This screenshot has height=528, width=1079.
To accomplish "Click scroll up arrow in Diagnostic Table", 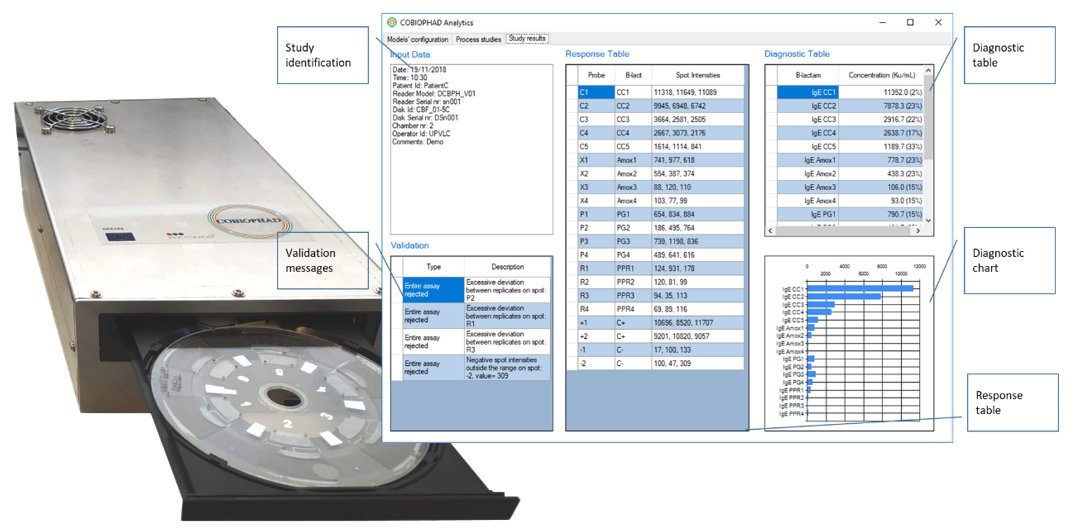I will (x=928, y=70).
